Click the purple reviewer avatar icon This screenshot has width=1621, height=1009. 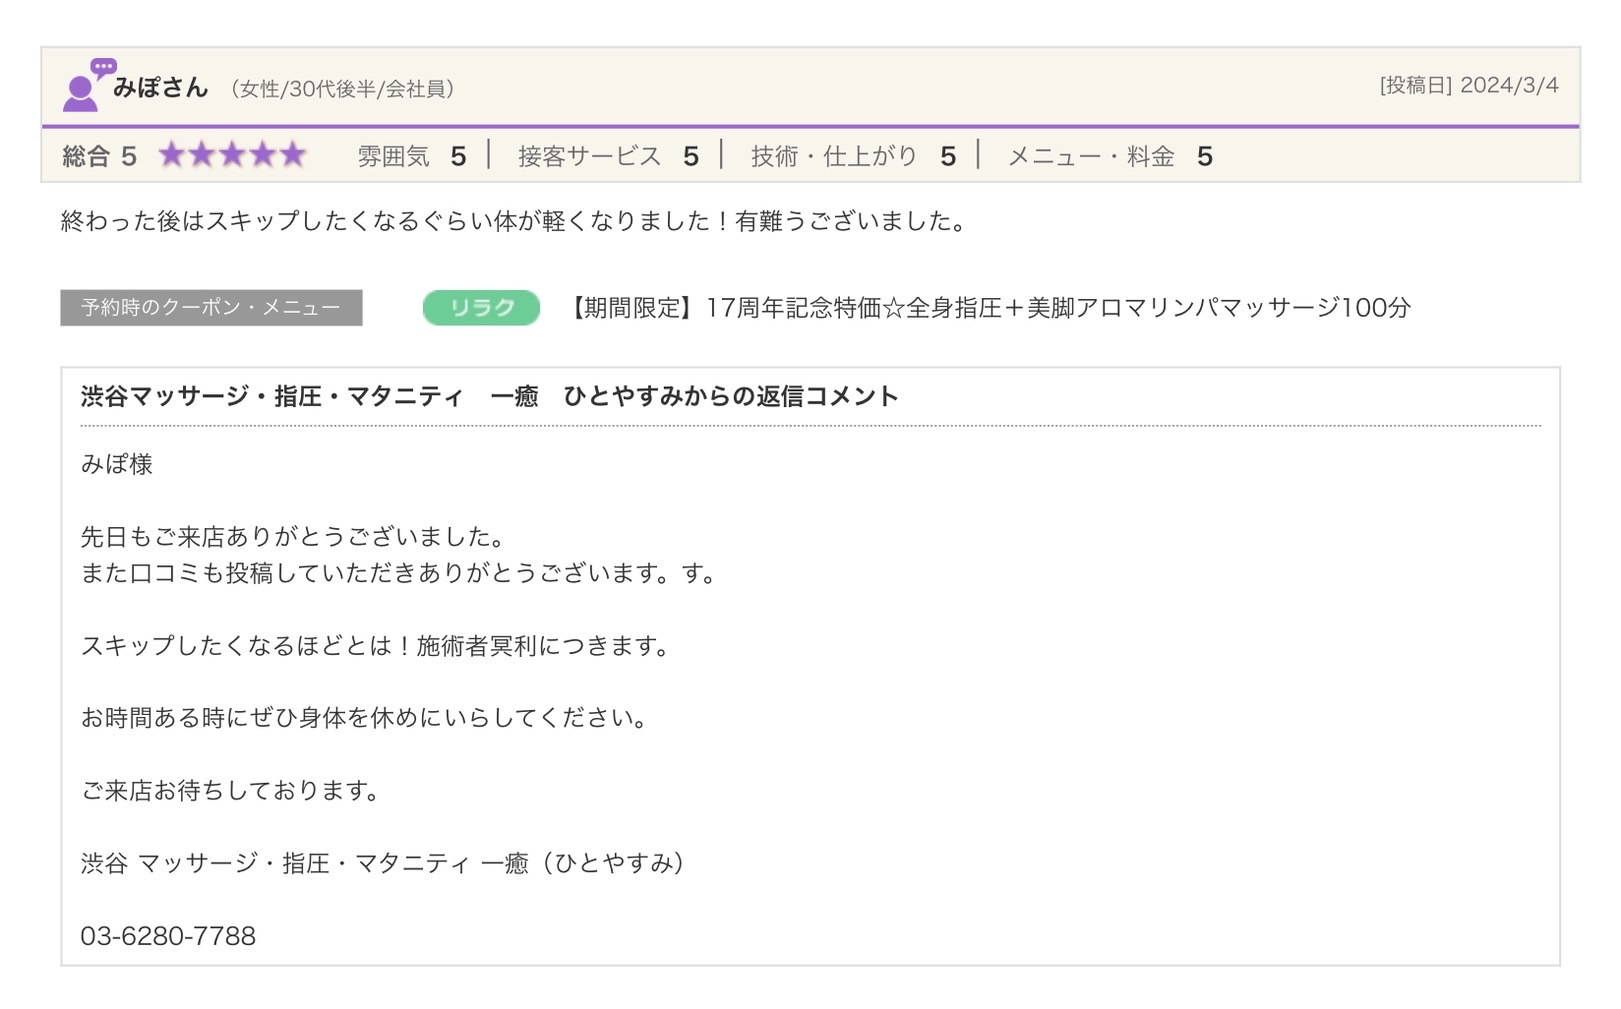click(x=89, y=84)
